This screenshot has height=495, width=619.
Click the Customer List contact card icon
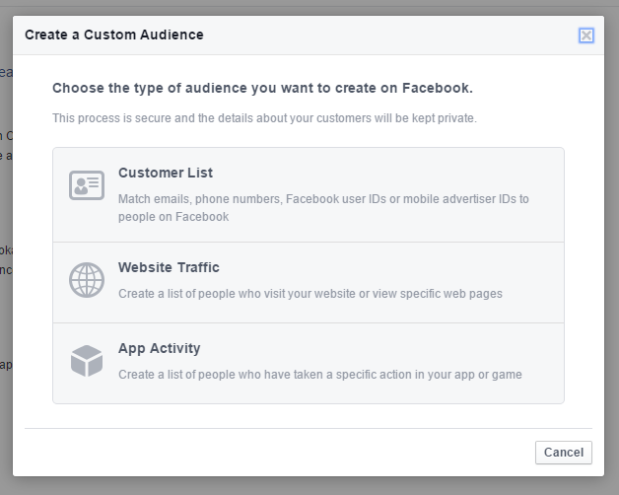click(x=85, y=185)
